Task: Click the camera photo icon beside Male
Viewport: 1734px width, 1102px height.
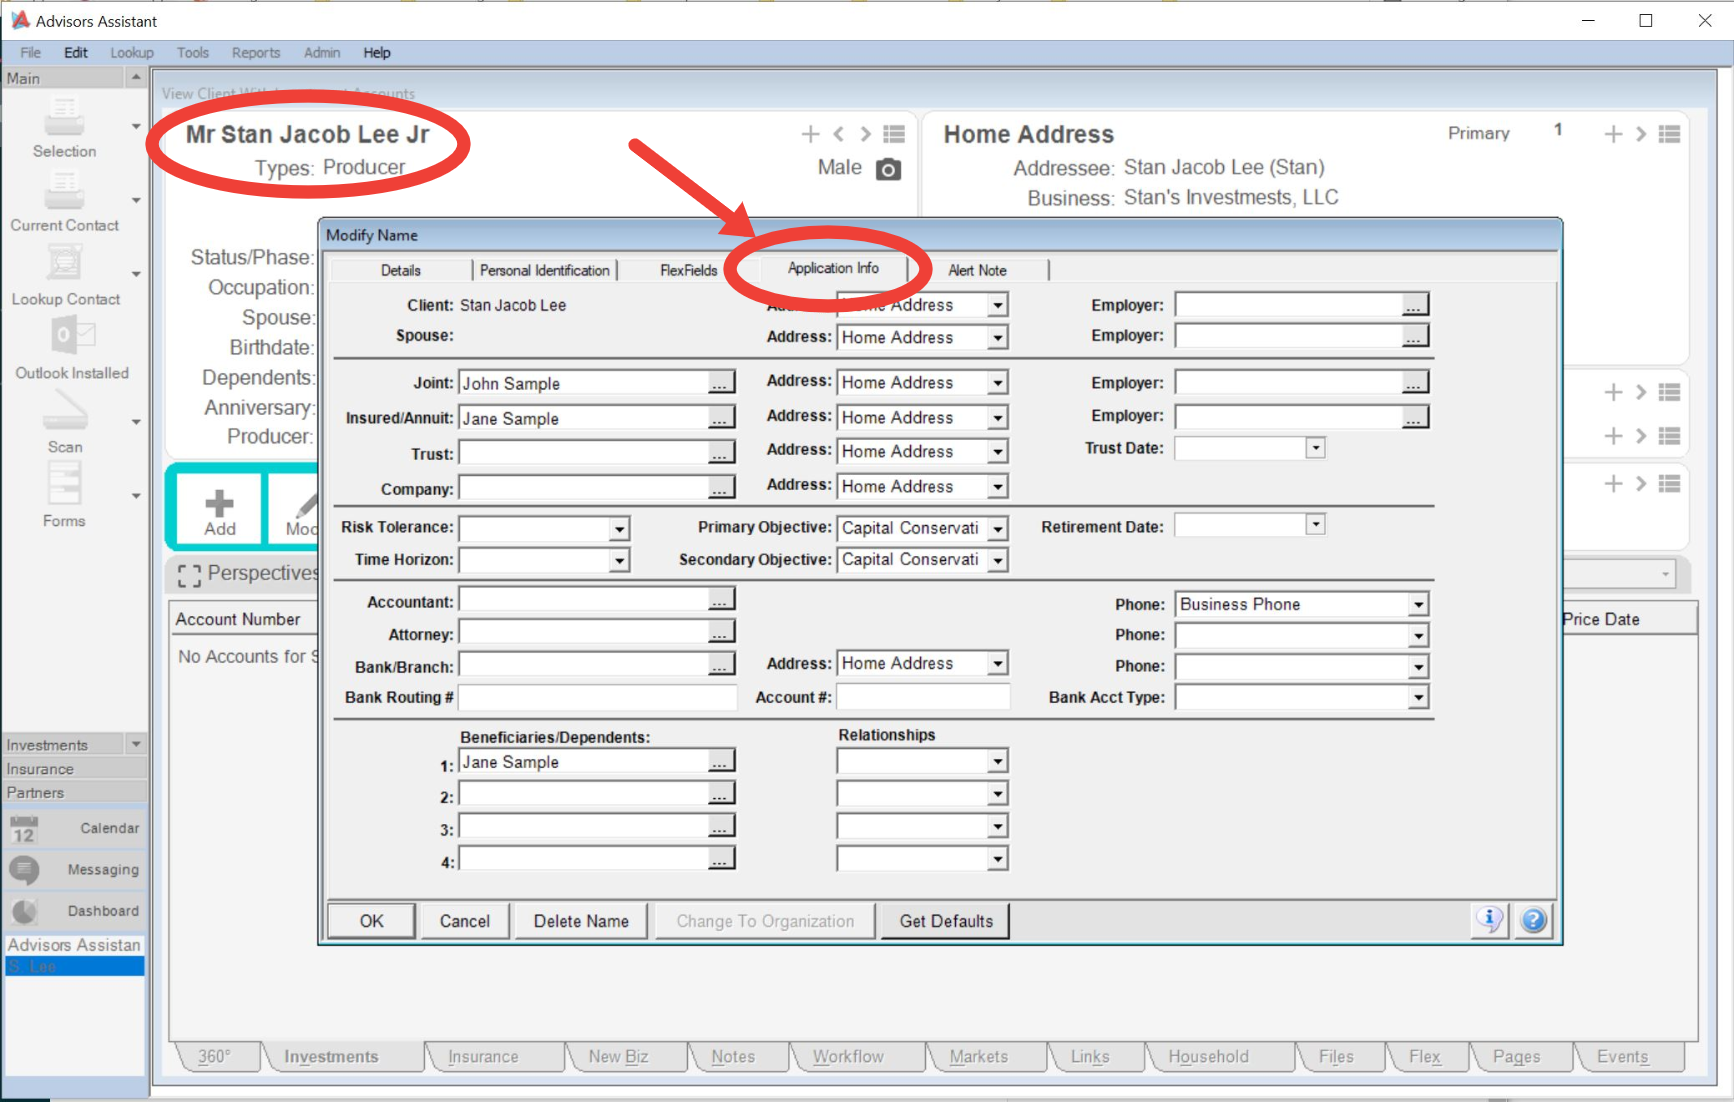Action: click(888, 169)
